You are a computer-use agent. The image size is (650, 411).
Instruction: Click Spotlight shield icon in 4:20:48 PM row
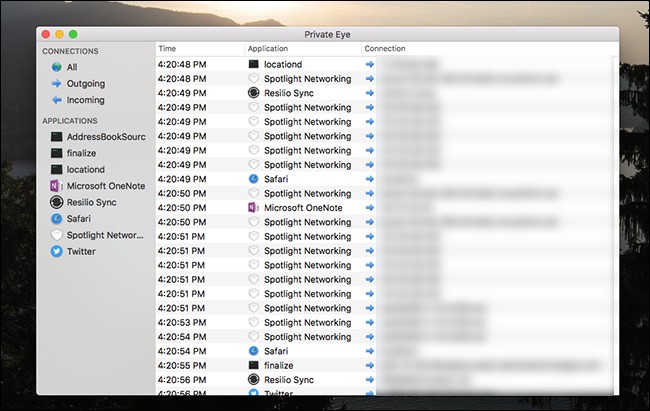point(253,78)
